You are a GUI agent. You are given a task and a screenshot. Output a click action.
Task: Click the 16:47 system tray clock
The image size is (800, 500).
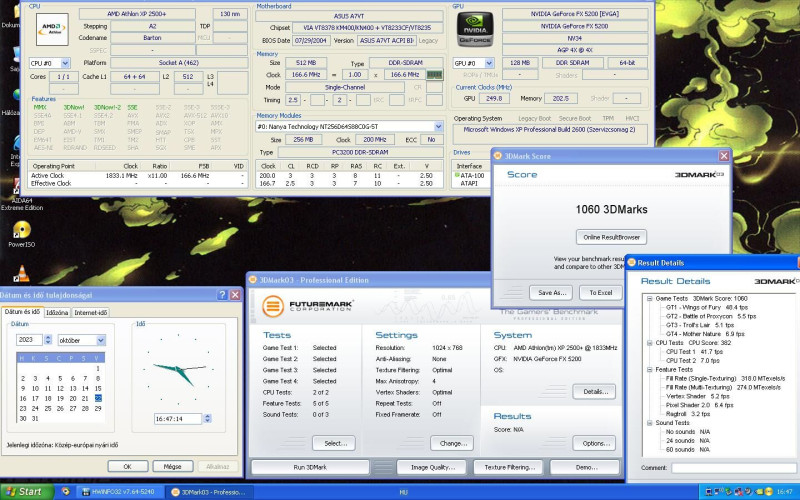pyautogui.click(x=785, y=492)
